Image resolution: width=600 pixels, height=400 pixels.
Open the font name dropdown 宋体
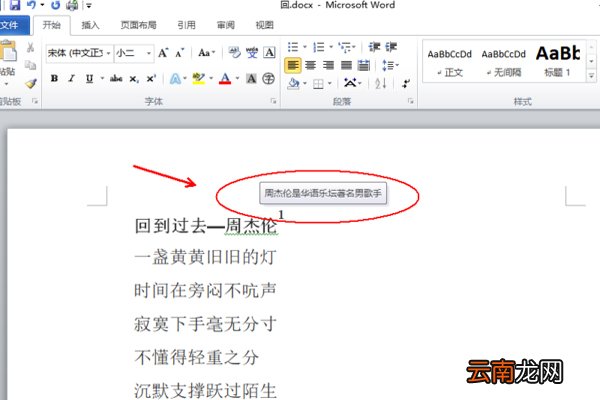(109, 53)
